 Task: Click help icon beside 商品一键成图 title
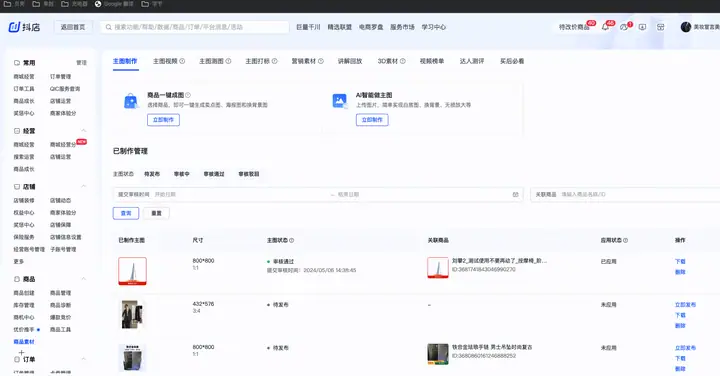tap(188, 95)
